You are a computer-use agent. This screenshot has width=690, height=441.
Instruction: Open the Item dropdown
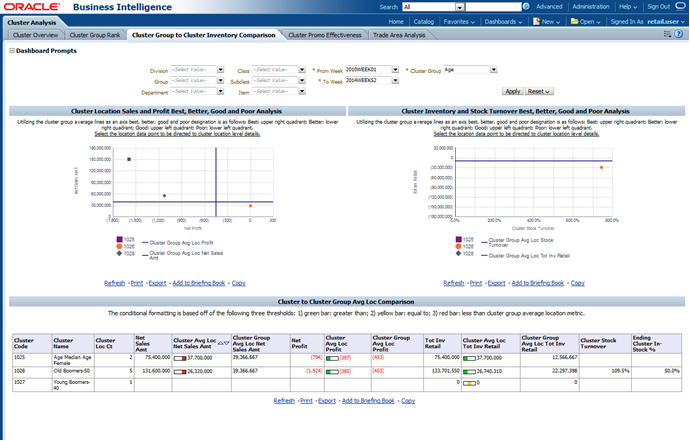pyautogui.click(x=301, y=91)
